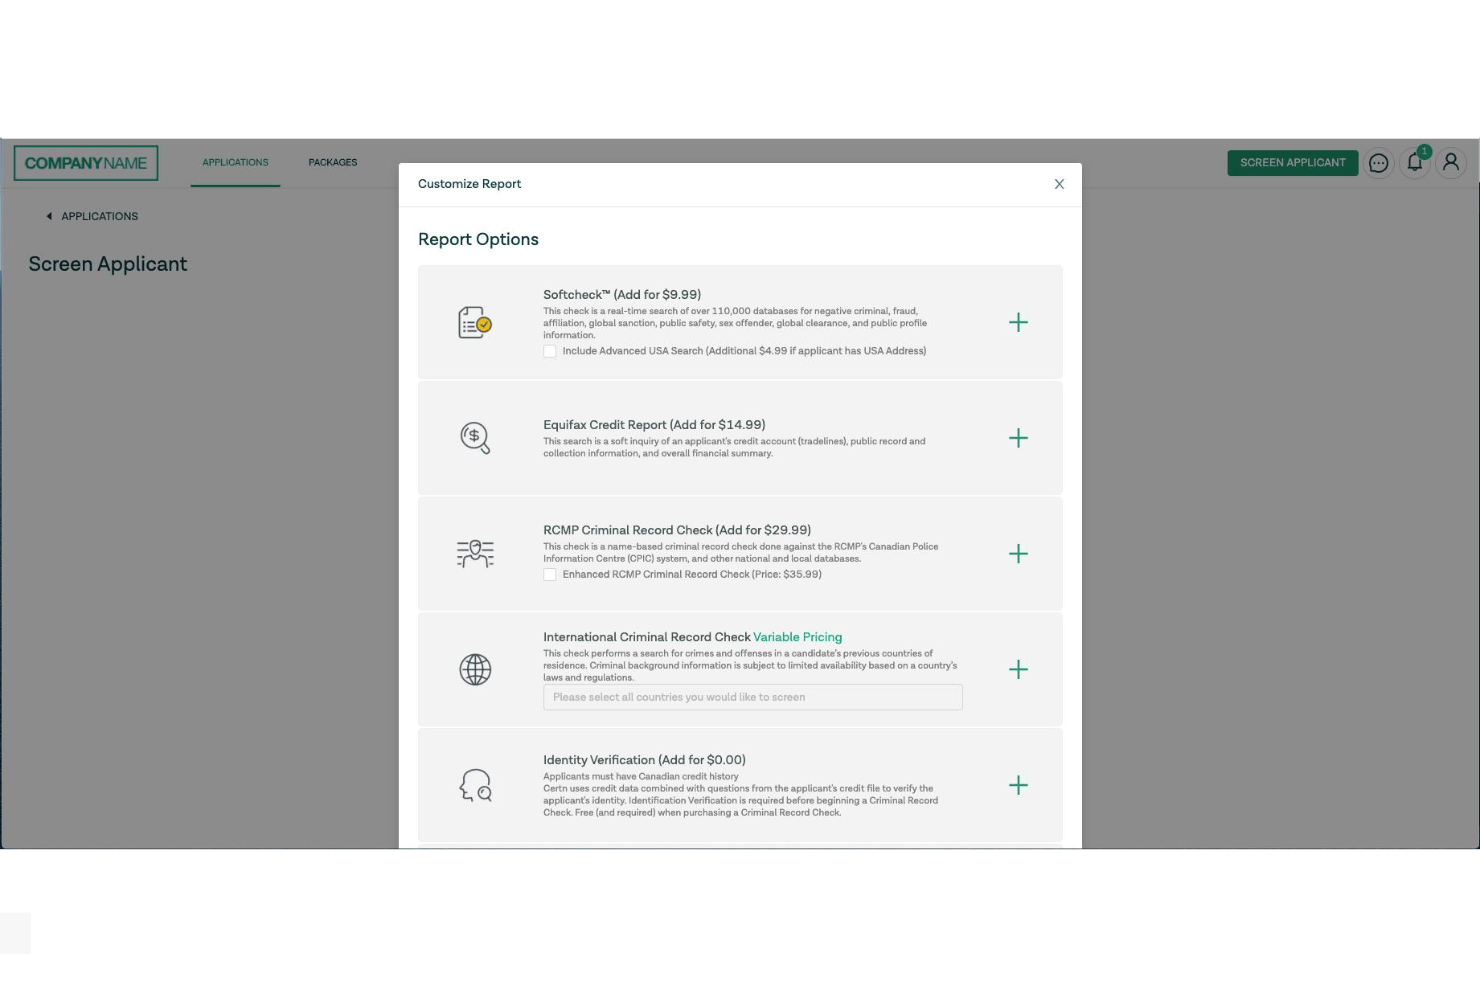Click the Equifax dollar magnifier icon

pos(475,438)
